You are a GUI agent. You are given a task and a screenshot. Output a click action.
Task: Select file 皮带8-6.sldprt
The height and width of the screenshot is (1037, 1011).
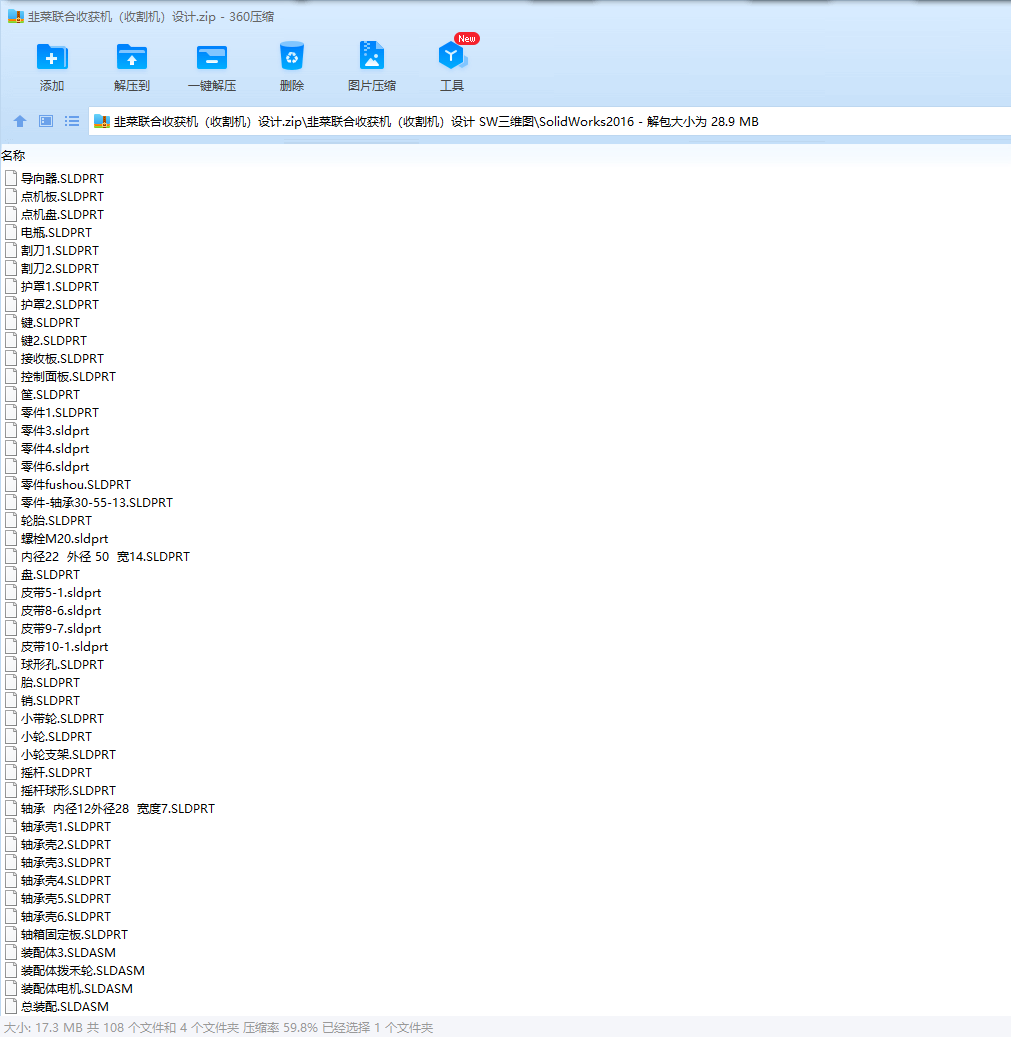[x=61, y=610]
